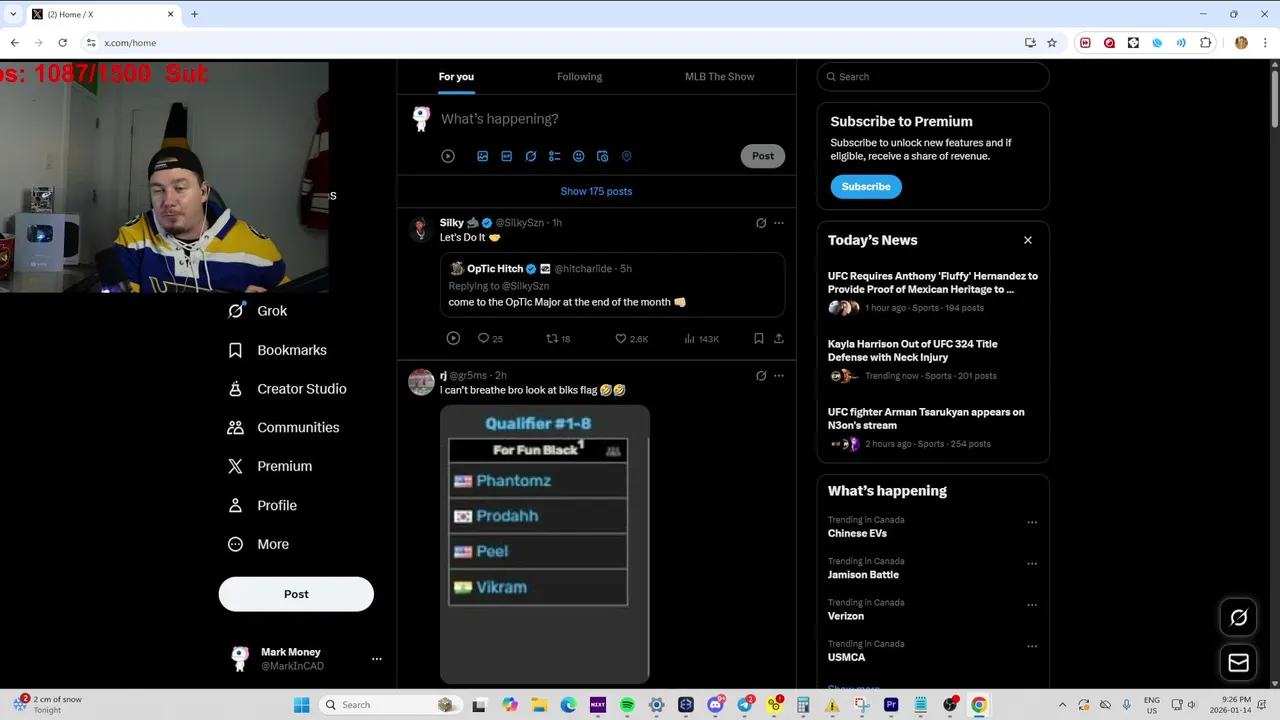Bookmark this tab with the star icon
Screen dimensions: 1280x720
tap(1052, 43)
